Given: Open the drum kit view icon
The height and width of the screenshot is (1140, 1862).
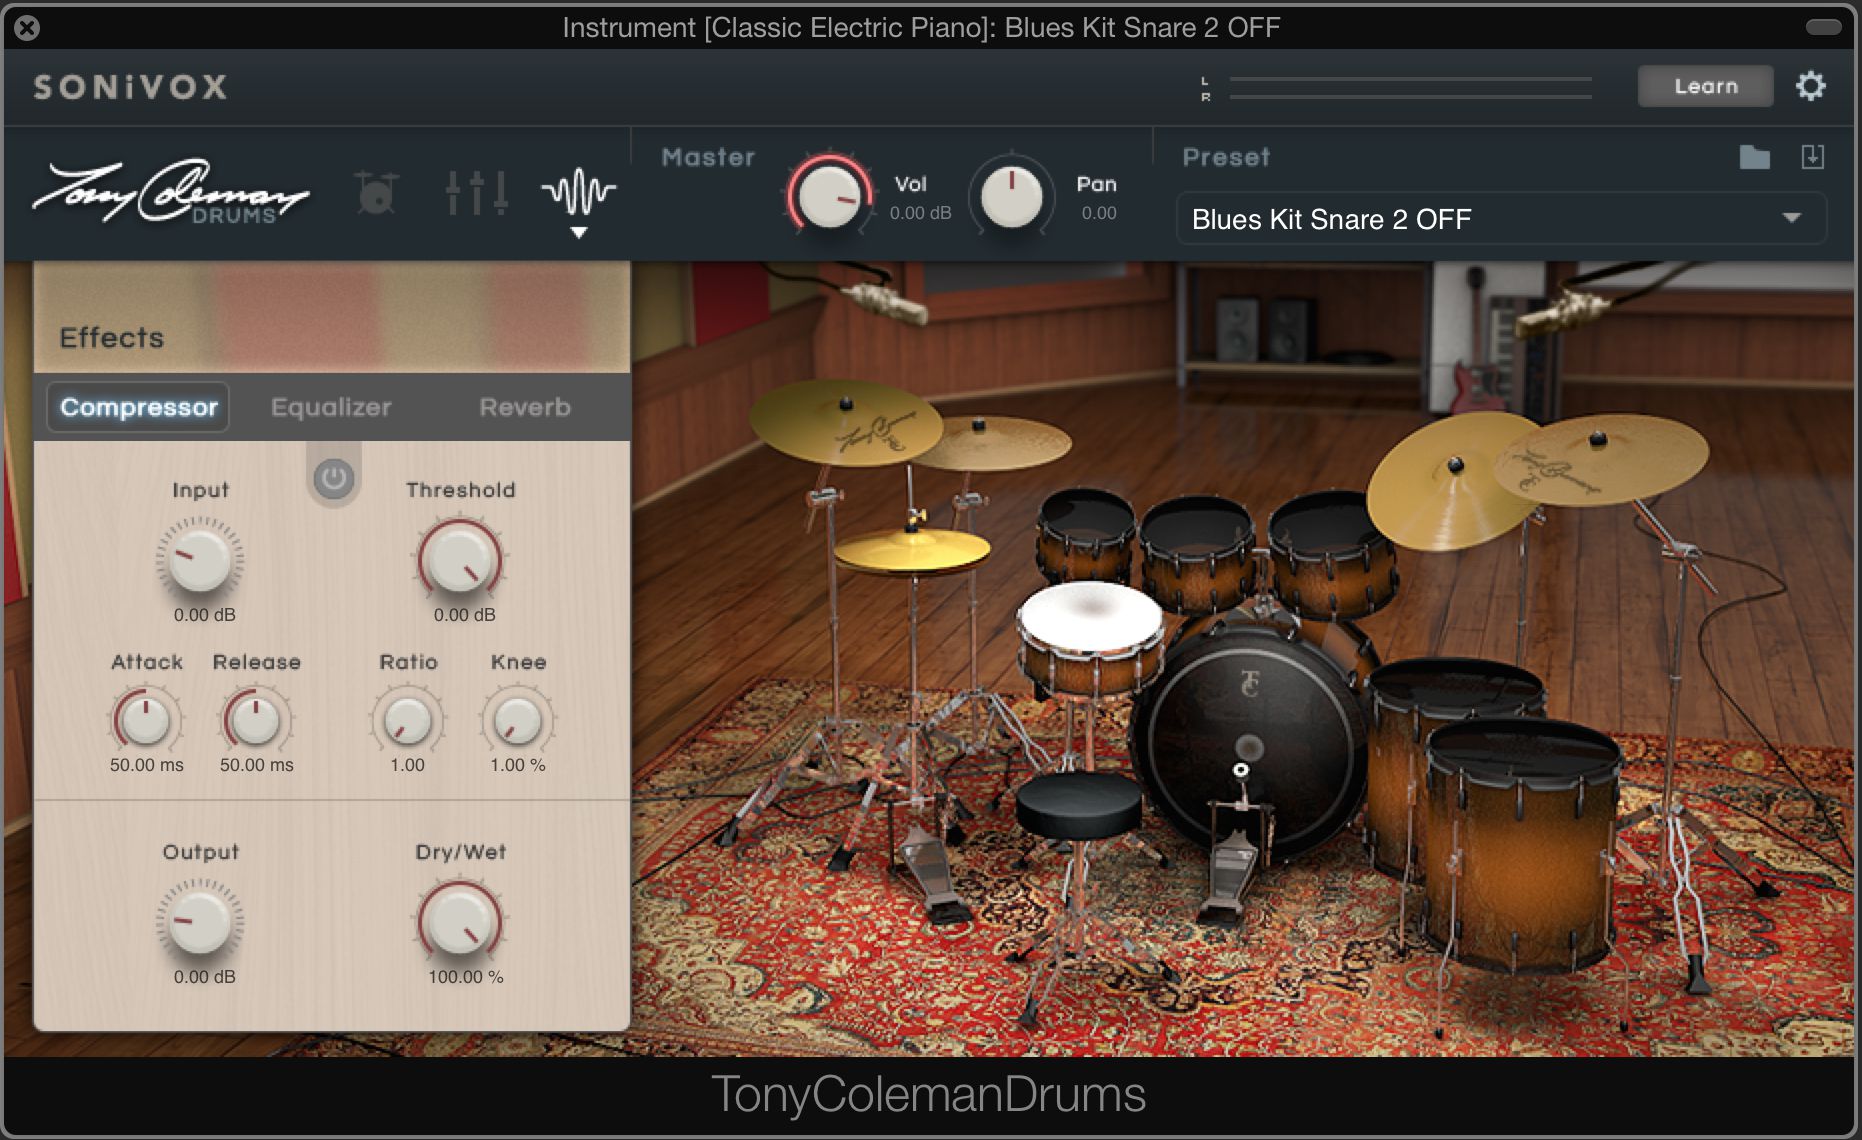Looking at the screenshot, I should [377, 192].
